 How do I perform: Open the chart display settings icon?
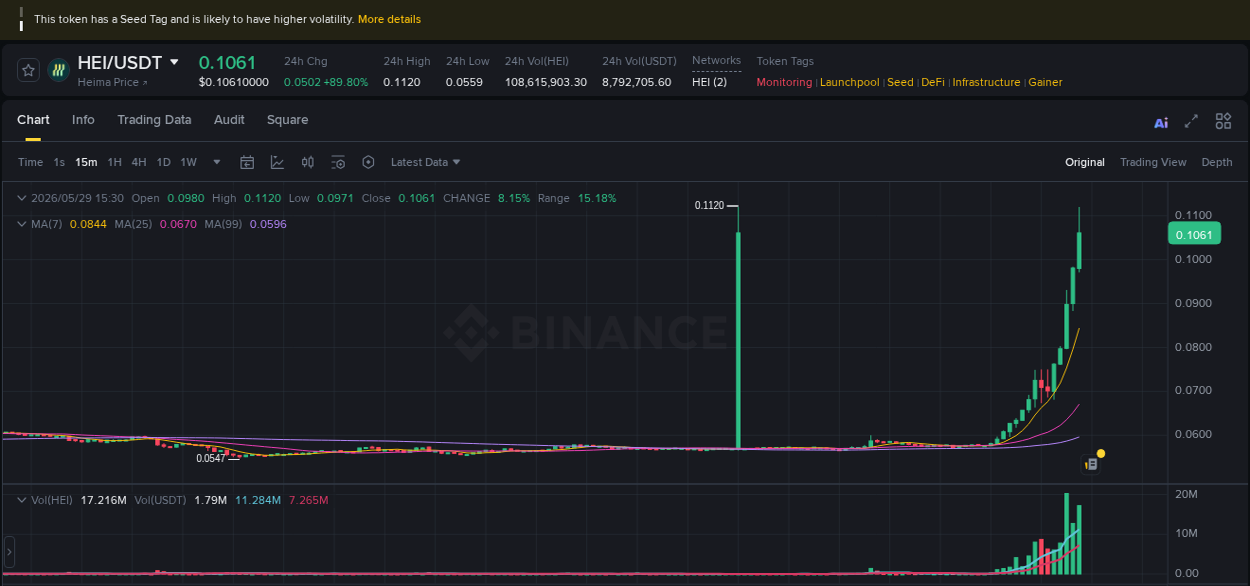tap(338, 162)
